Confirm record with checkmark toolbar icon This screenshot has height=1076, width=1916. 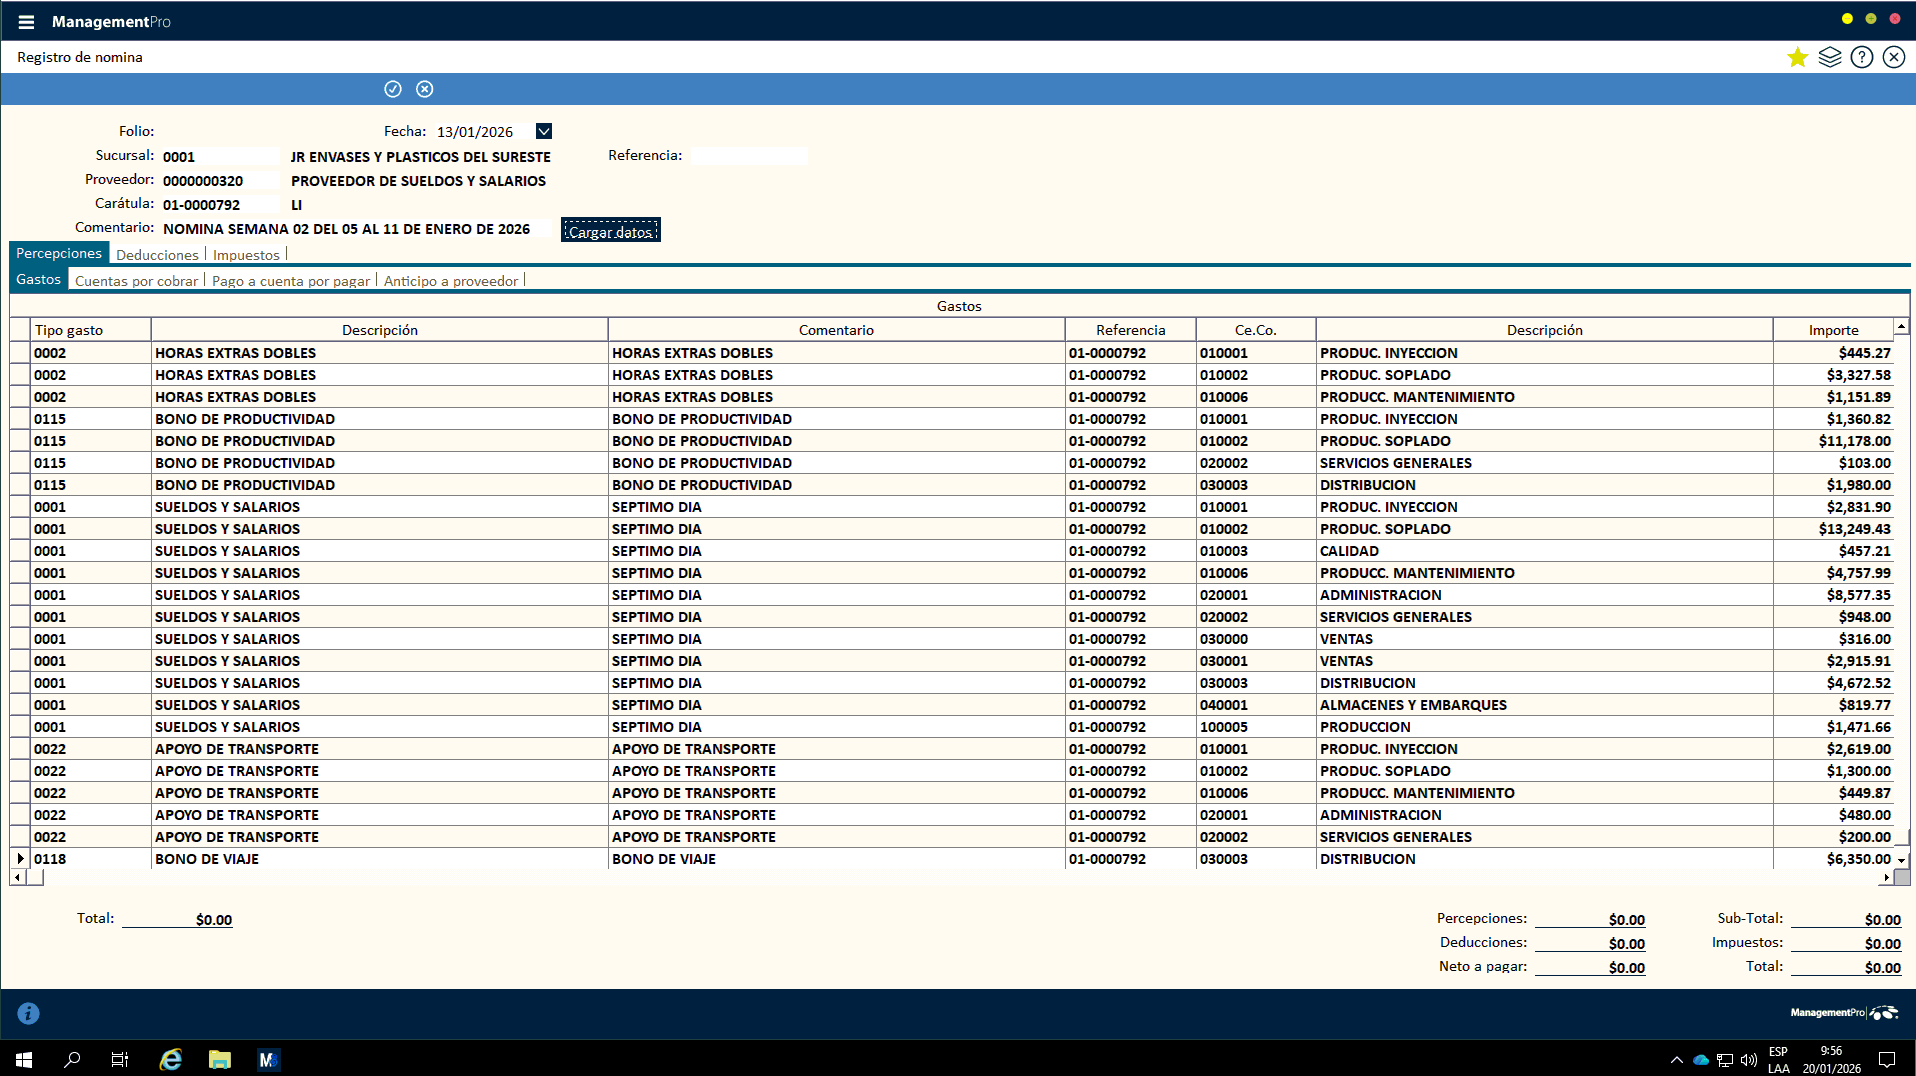[393, 89]
